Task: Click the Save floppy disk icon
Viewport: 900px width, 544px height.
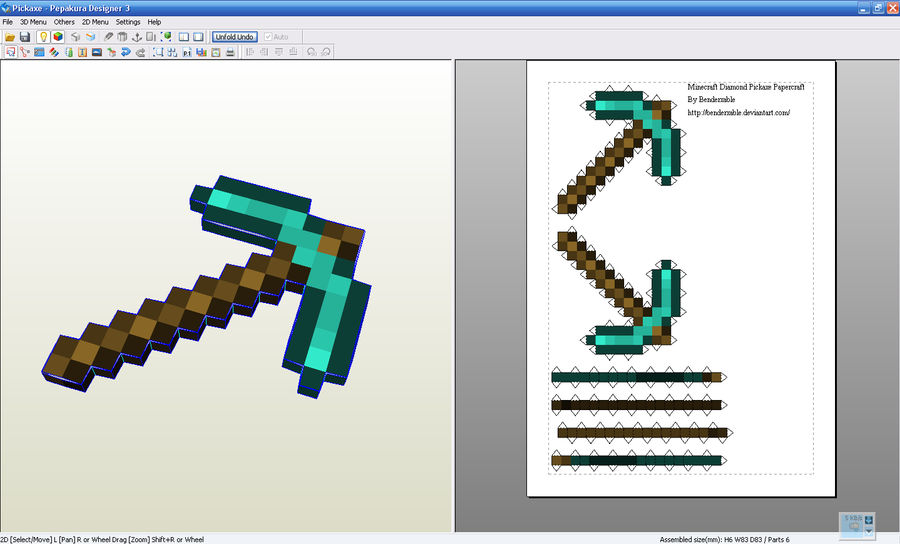Action: 25,37
